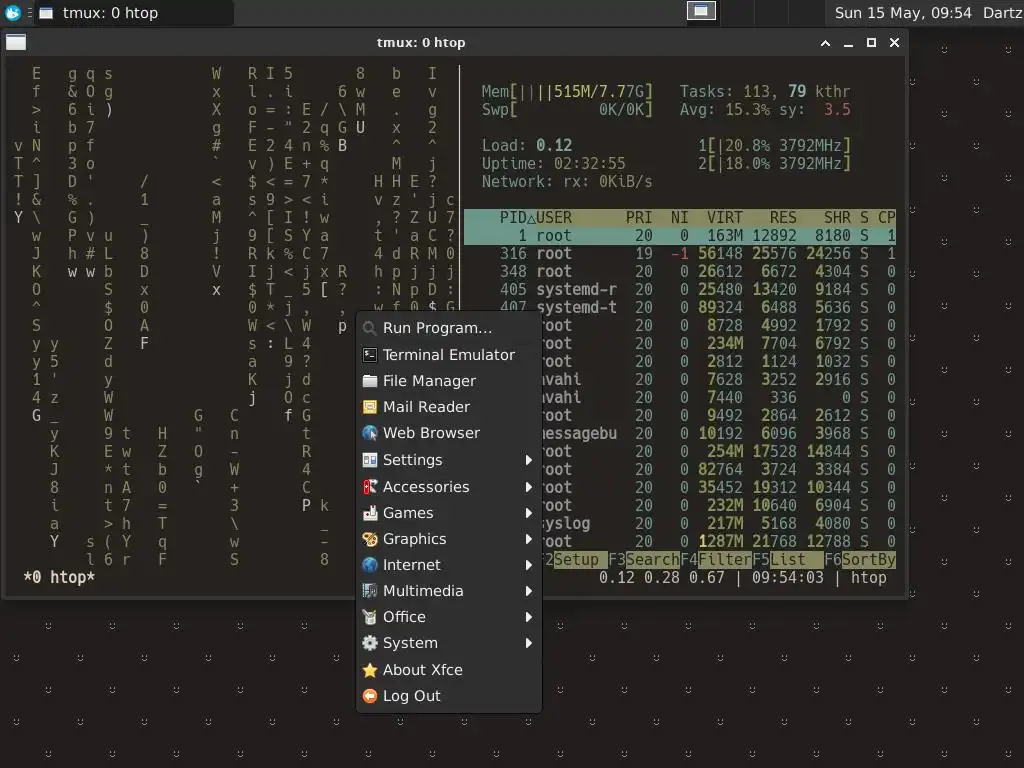Click the Mem usage meter bar in htop
This screenshot has height=768, width=1024.
click(567, 91)
